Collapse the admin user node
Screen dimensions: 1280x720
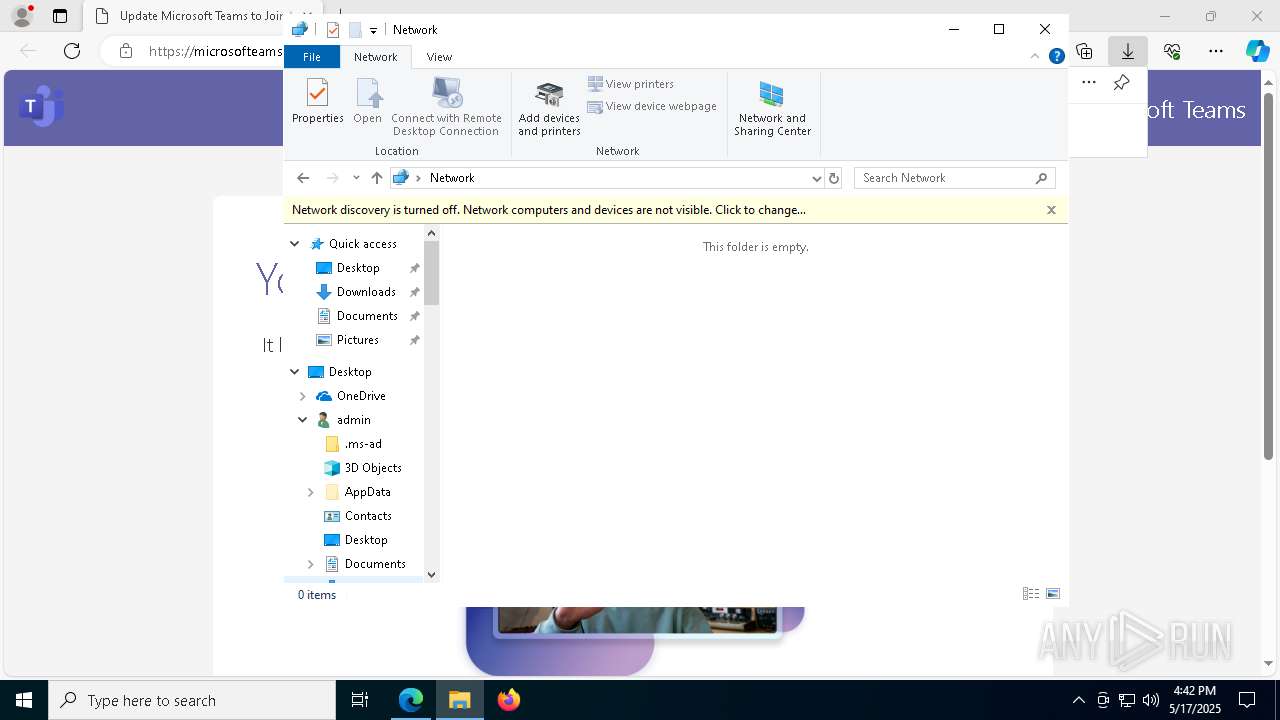pos(303,420)
